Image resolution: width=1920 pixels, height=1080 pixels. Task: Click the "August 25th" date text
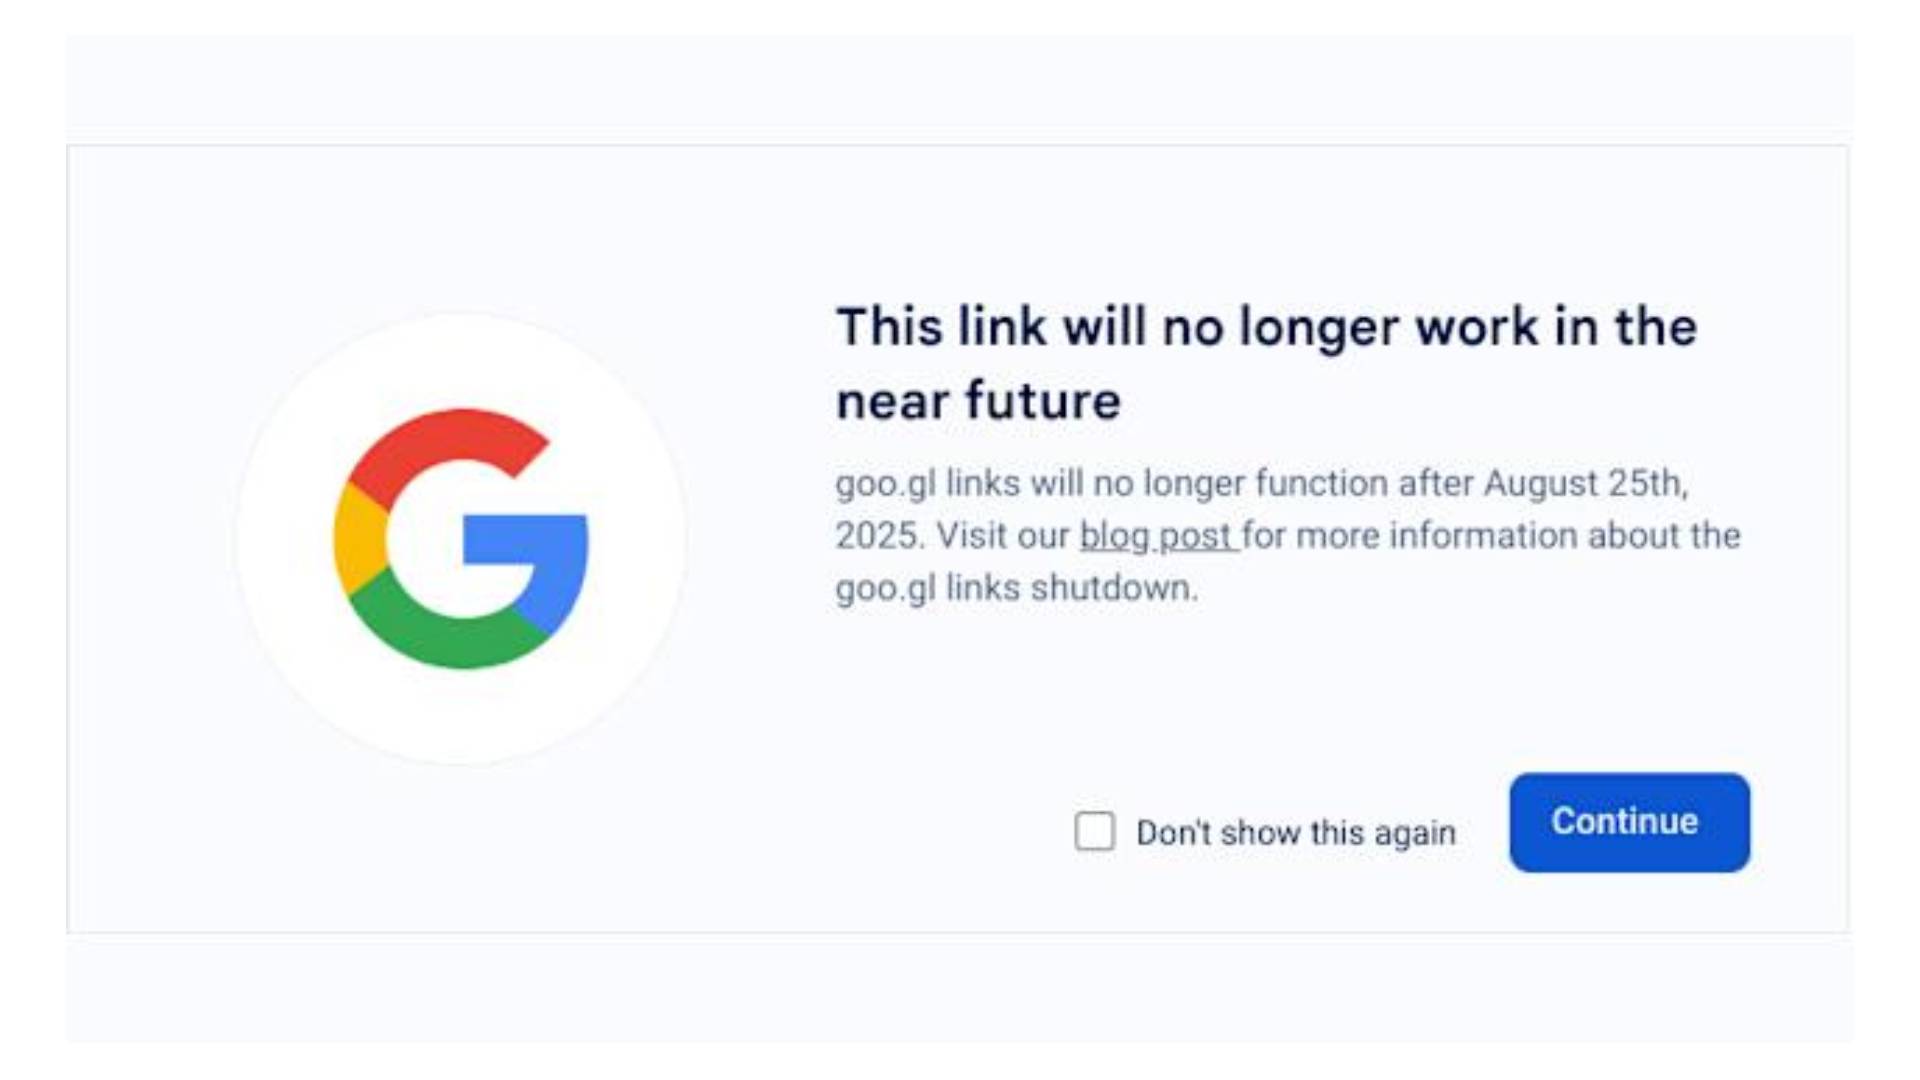coord(1585,483)
